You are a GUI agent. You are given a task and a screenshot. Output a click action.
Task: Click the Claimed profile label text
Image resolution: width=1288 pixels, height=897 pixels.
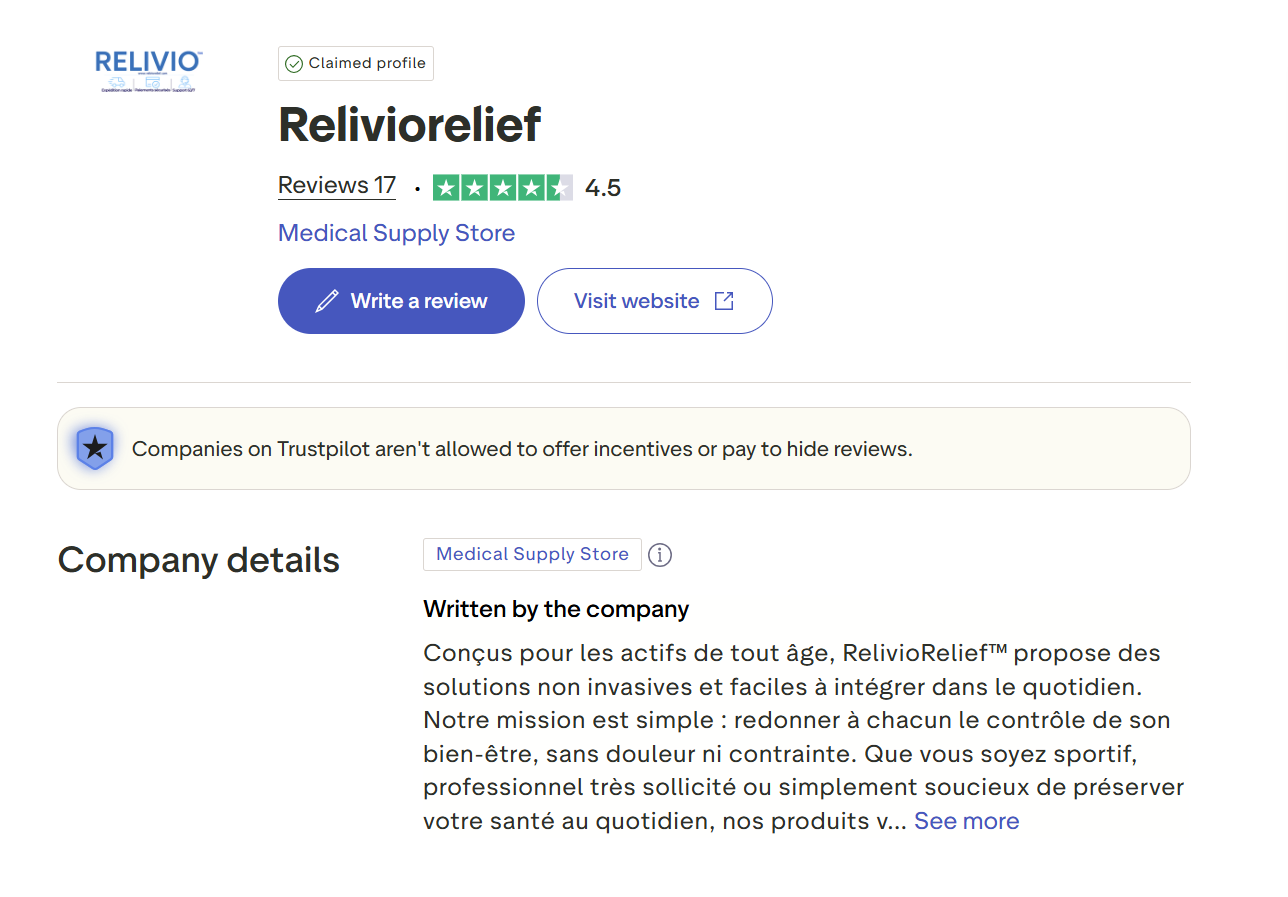(367, 63)
